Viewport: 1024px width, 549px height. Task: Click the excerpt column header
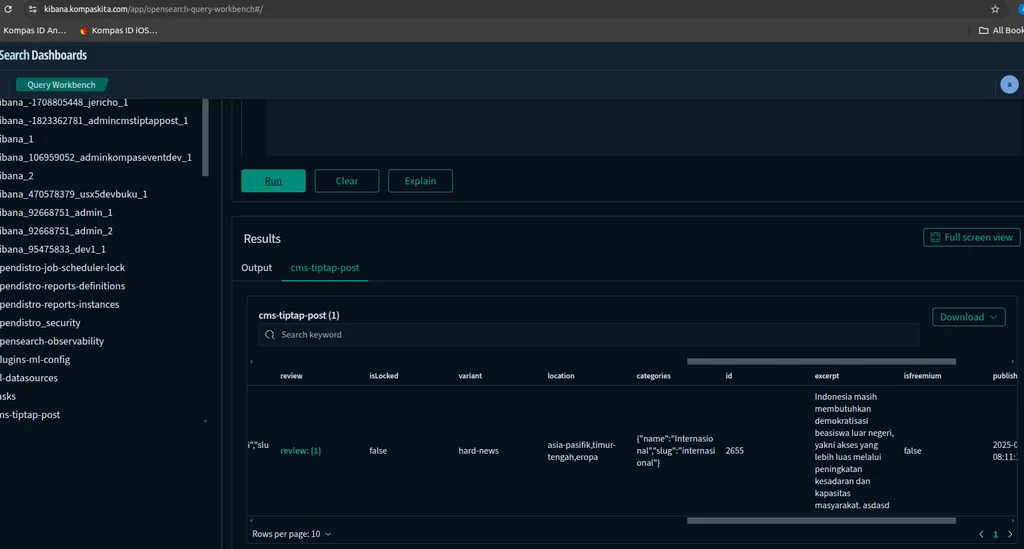pyautogui.click(x=827, y=376)
